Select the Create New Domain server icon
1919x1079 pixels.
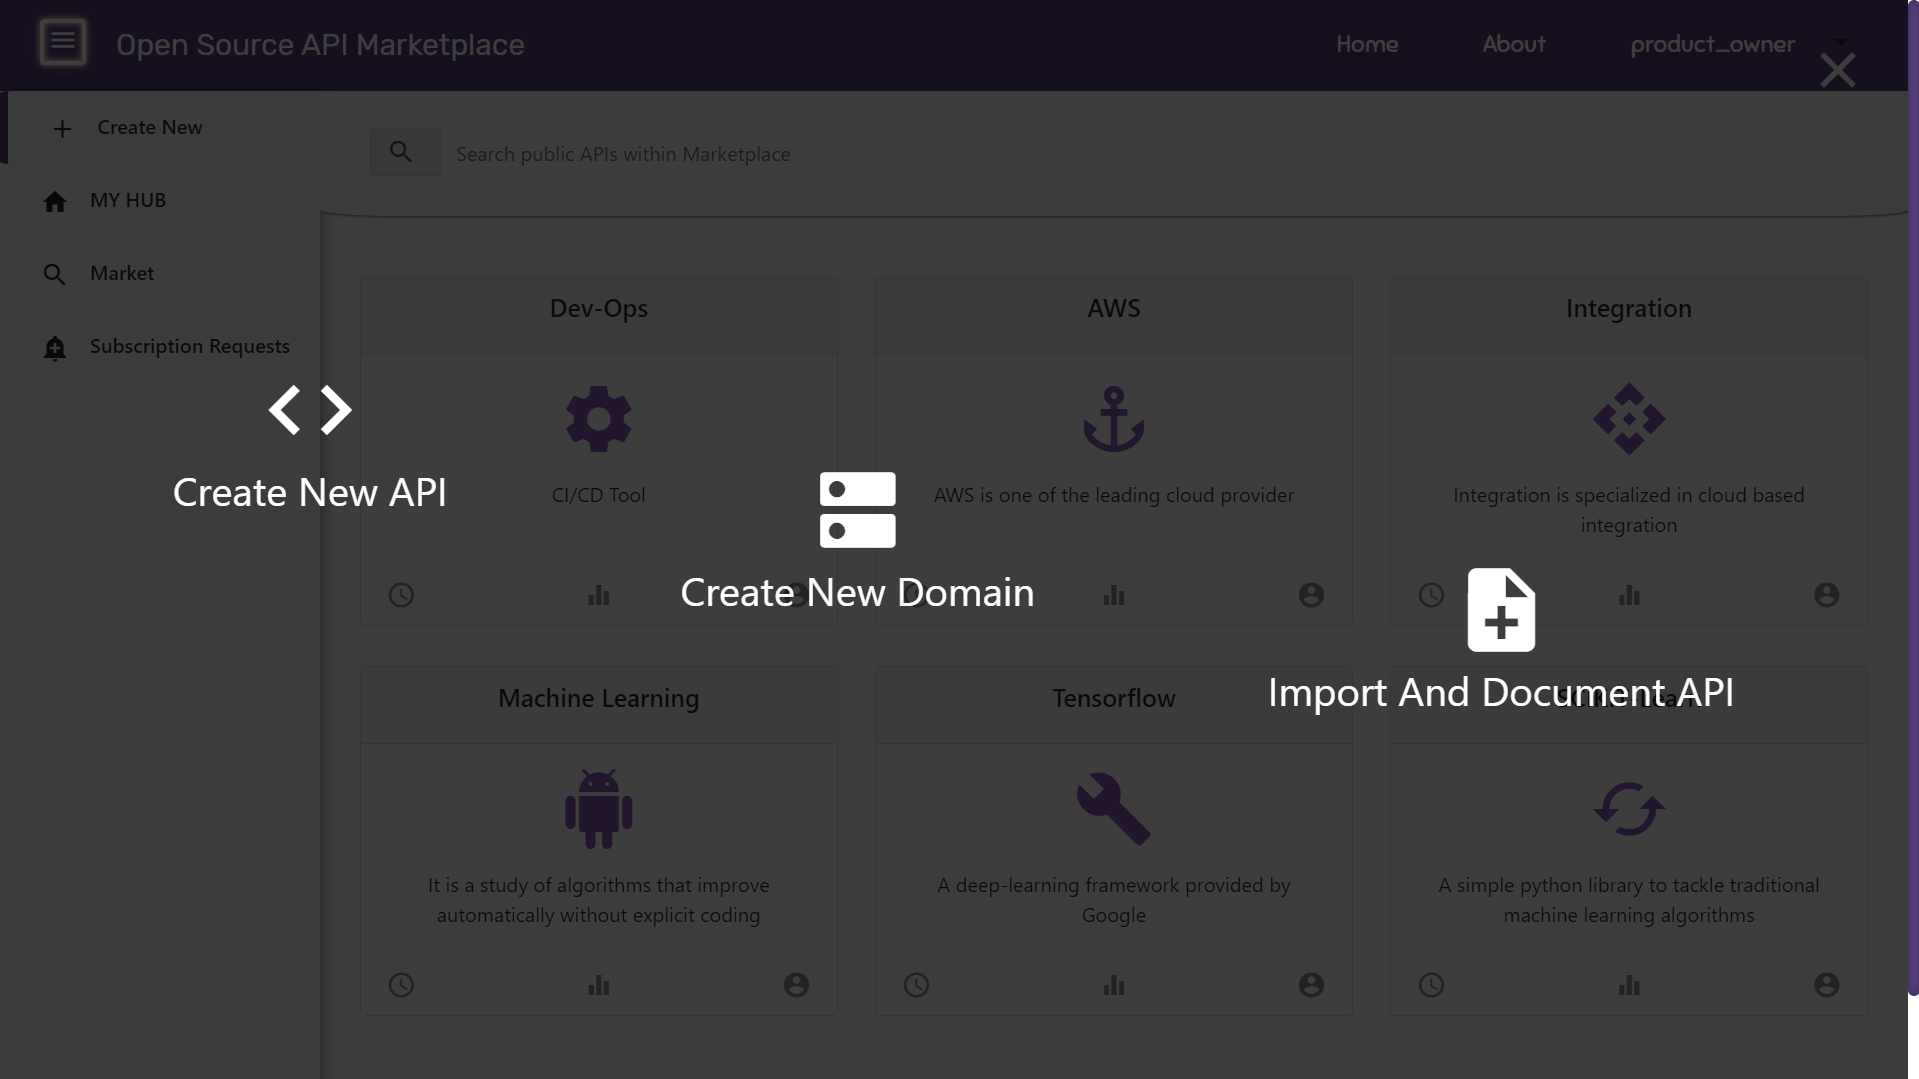[x=857, y=510]
